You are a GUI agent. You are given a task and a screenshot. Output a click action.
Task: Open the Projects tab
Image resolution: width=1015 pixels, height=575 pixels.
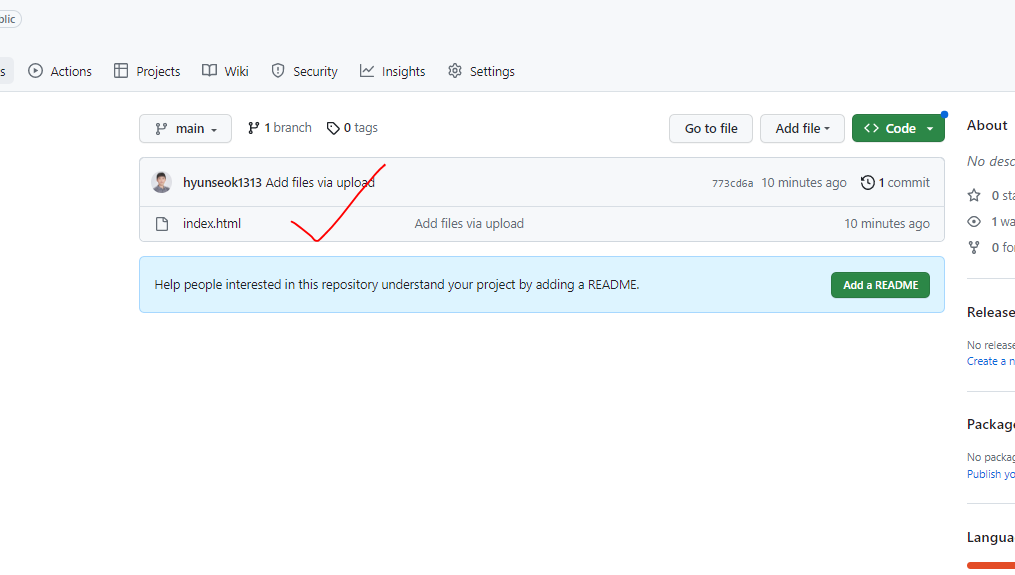click(147, 71)
